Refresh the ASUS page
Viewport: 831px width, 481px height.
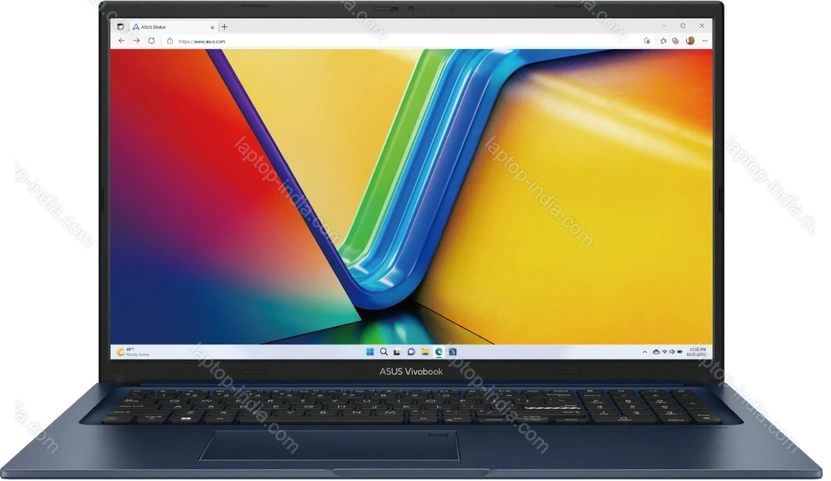(x=151, y=41)
